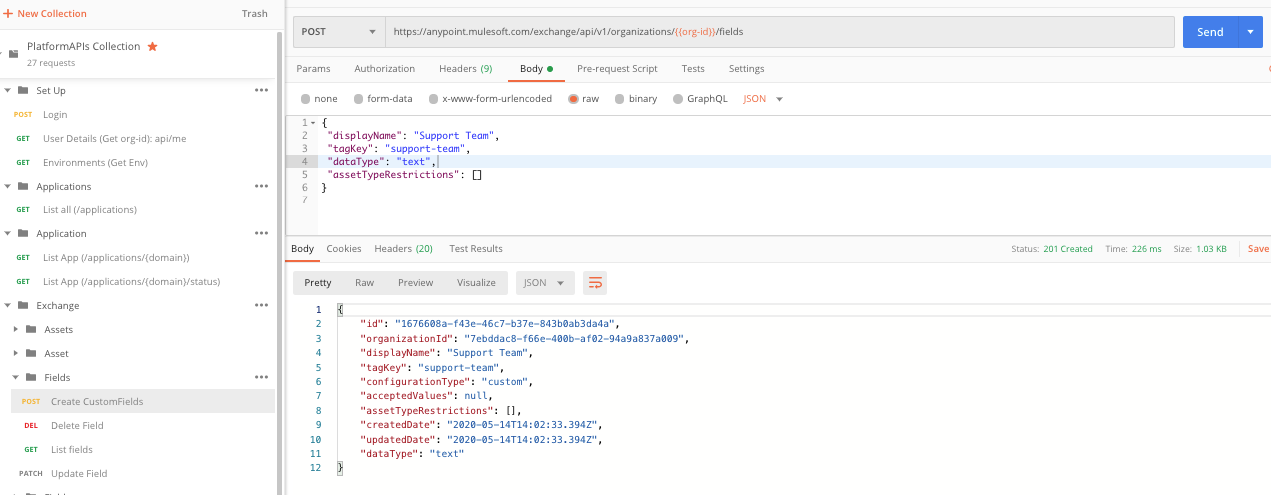Open the Fields folder's three-dot menu

click(261, 377)
